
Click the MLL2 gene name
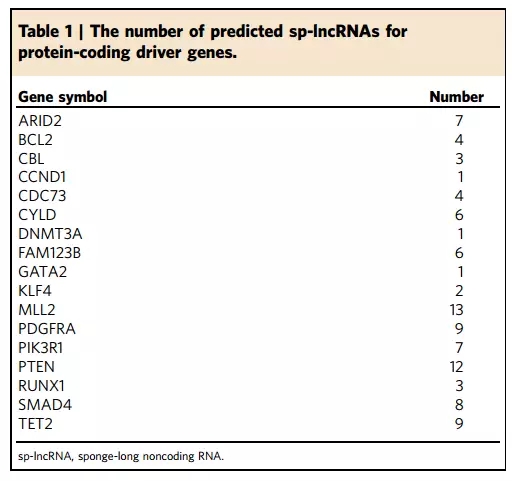pyautogui.click(x=37, y=310)
